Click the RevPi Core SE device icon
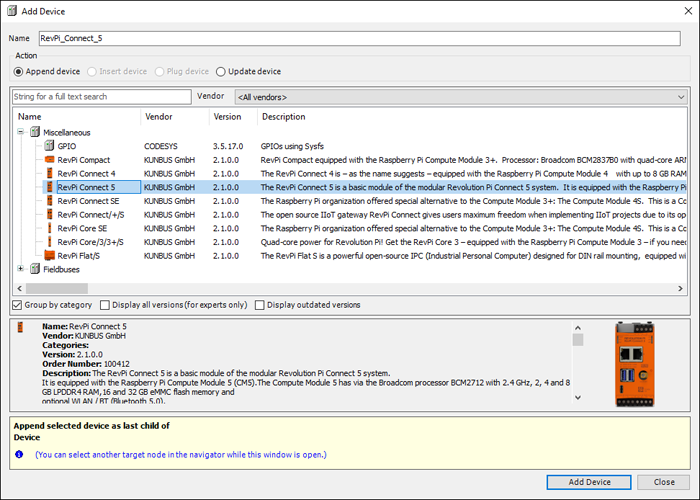 [48, 228]
